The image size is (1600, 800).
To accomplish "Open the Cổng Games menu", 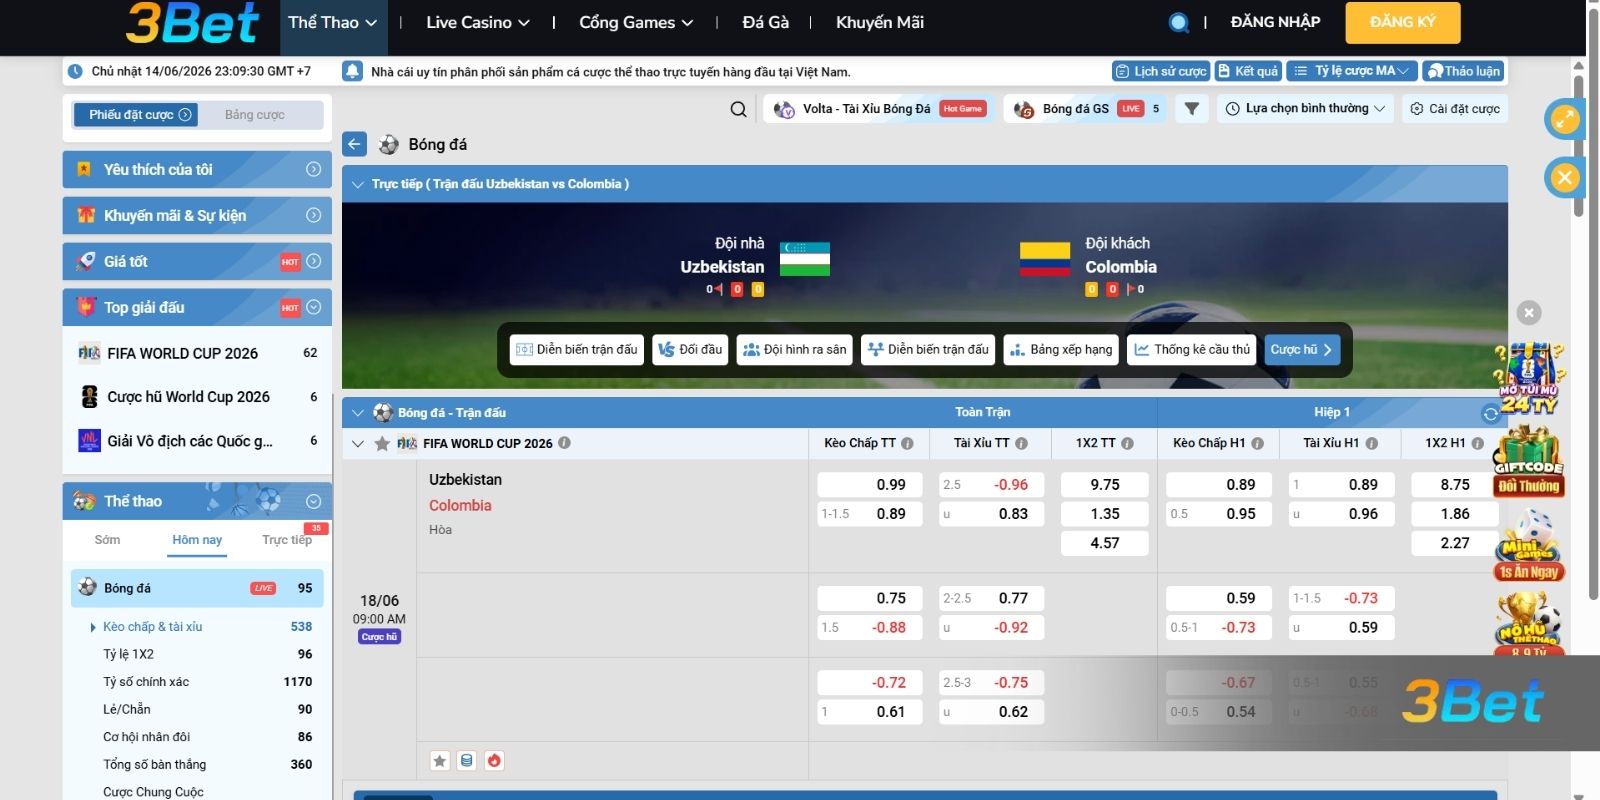I will point(636,22).
